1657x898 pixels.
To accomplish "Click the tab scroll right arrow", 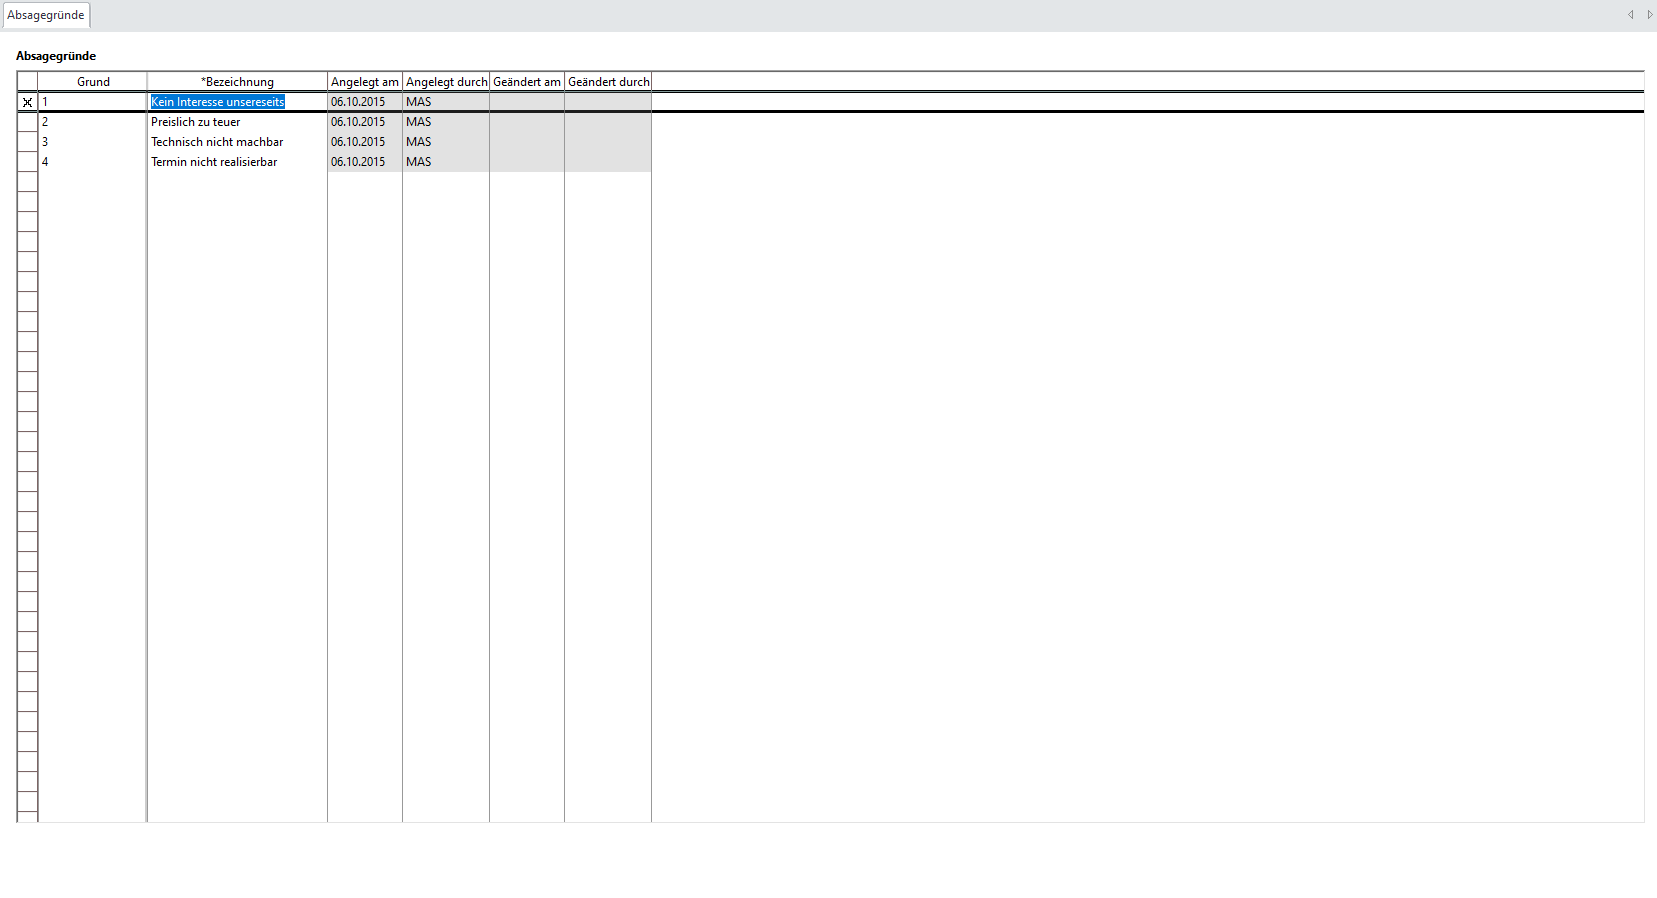I will 1649,15.
